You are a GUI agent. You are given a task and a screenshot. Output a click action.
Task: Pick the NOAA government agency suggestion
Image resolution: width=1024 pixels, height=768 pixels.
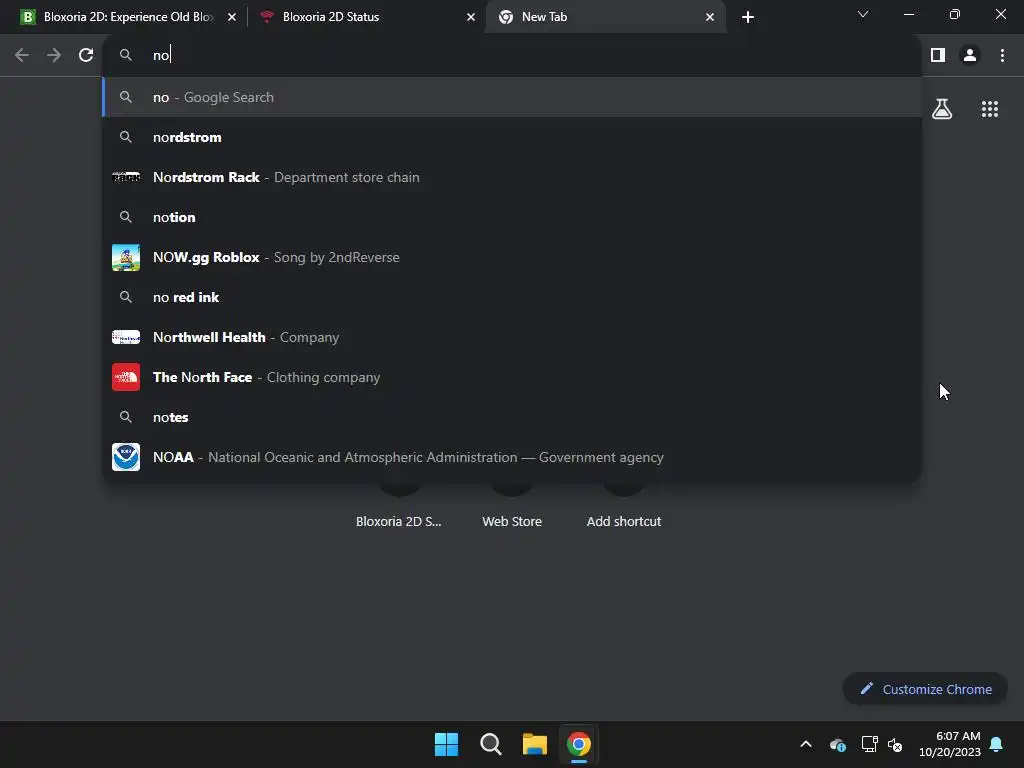click(512, 457)
